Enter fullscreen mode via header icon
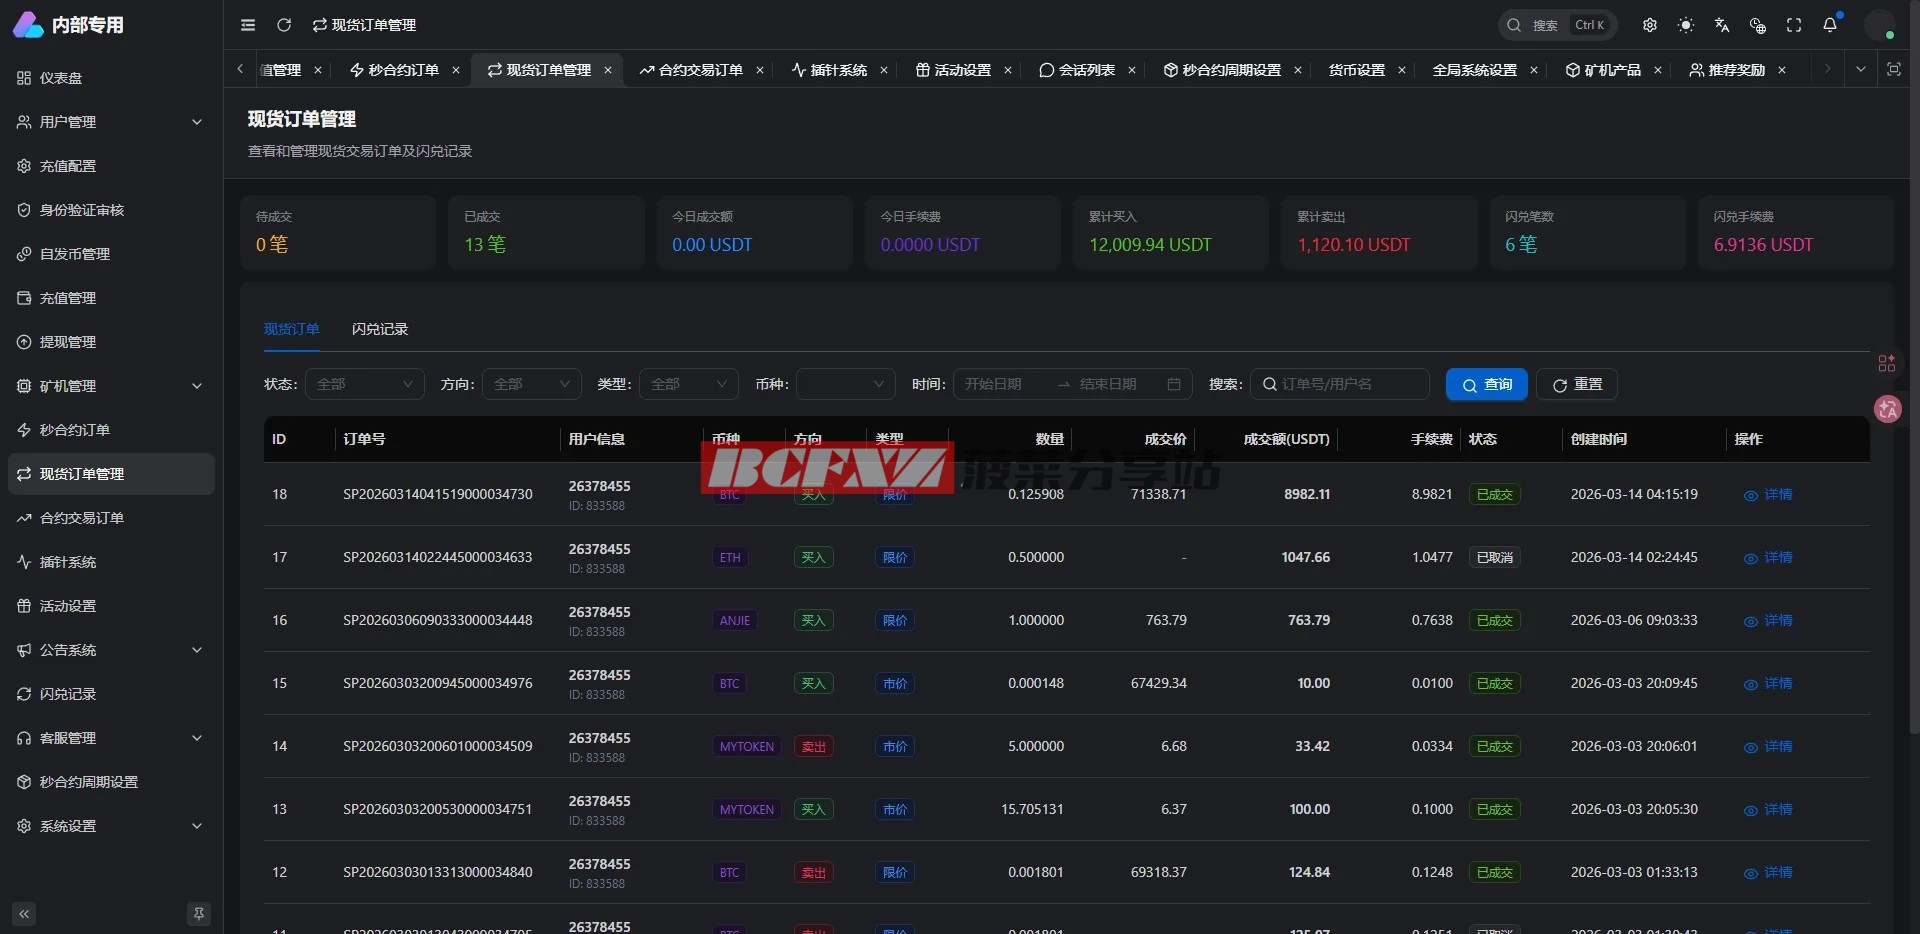 [1794, 25]
